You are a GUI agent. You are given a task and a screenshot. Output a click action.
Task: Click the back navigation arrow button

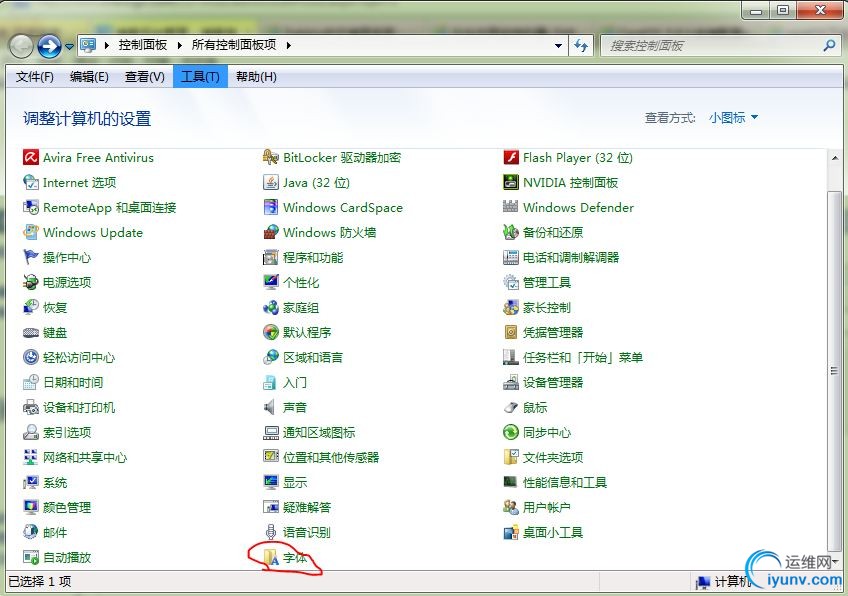click(22, 46)
